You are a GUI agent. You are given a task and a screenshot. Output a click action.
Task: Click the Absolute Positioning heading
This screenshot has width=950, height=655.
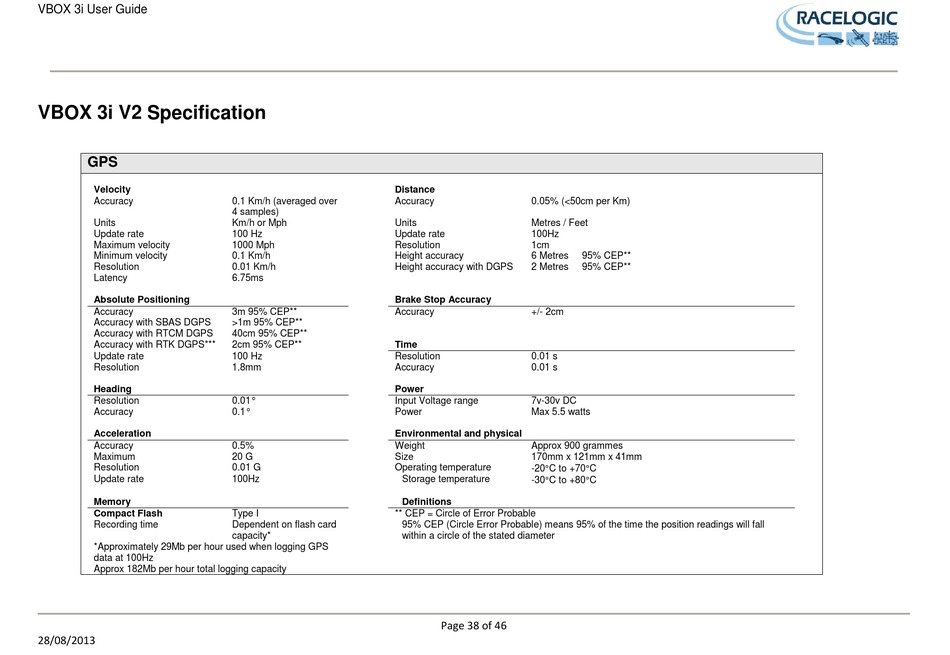141,299
